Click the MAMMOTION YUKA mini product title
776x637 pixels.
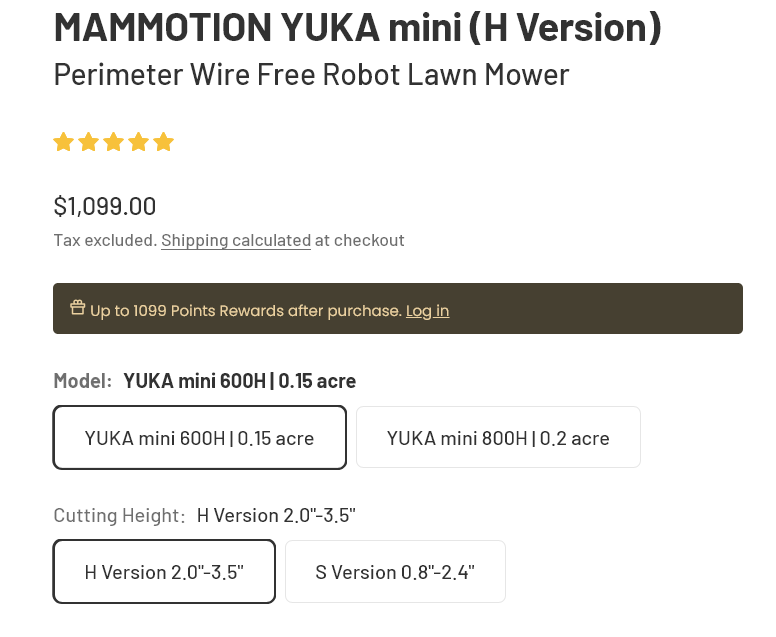357,27
